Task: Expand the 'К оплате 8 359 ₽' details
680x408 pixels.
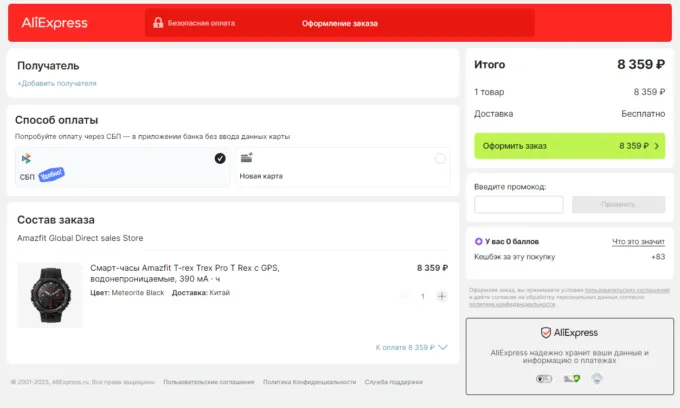Action: (411, 347)
